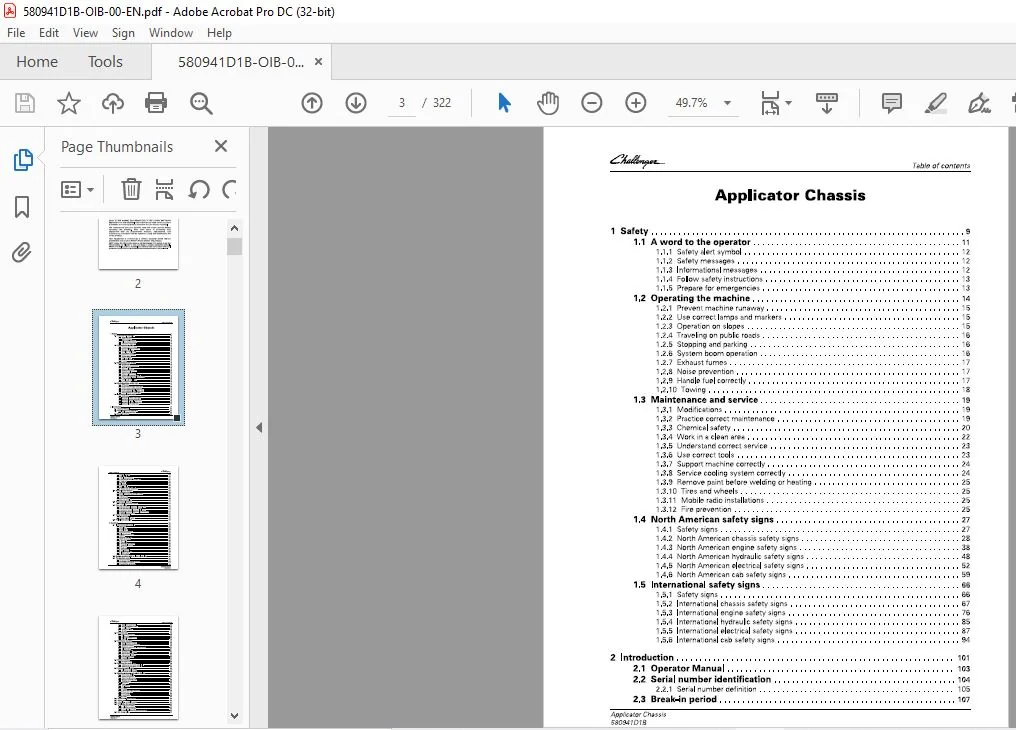Print the document with printer icon
The height and width of the screenshot is (730, 1016).
156,103
